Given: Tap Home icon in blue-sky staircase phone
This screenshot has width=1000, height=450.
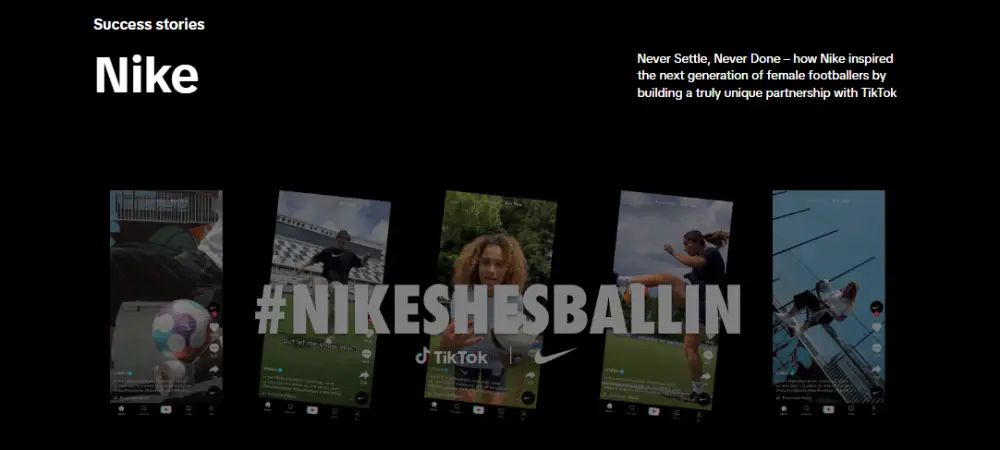Looking at the screenshot, I should 784,409.
